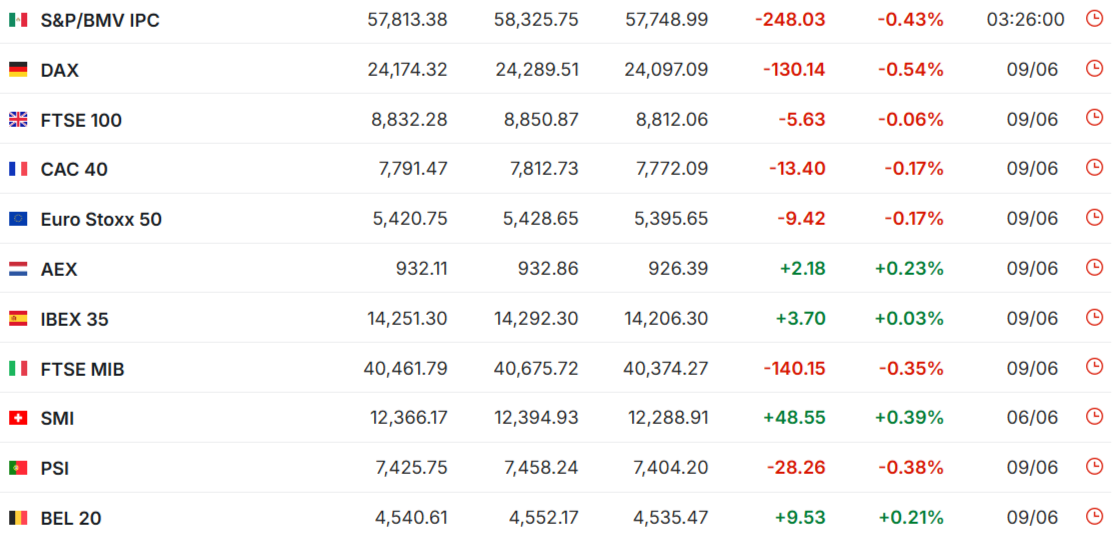Click the clock icon in the PSI row

(x=1095, y=466)
